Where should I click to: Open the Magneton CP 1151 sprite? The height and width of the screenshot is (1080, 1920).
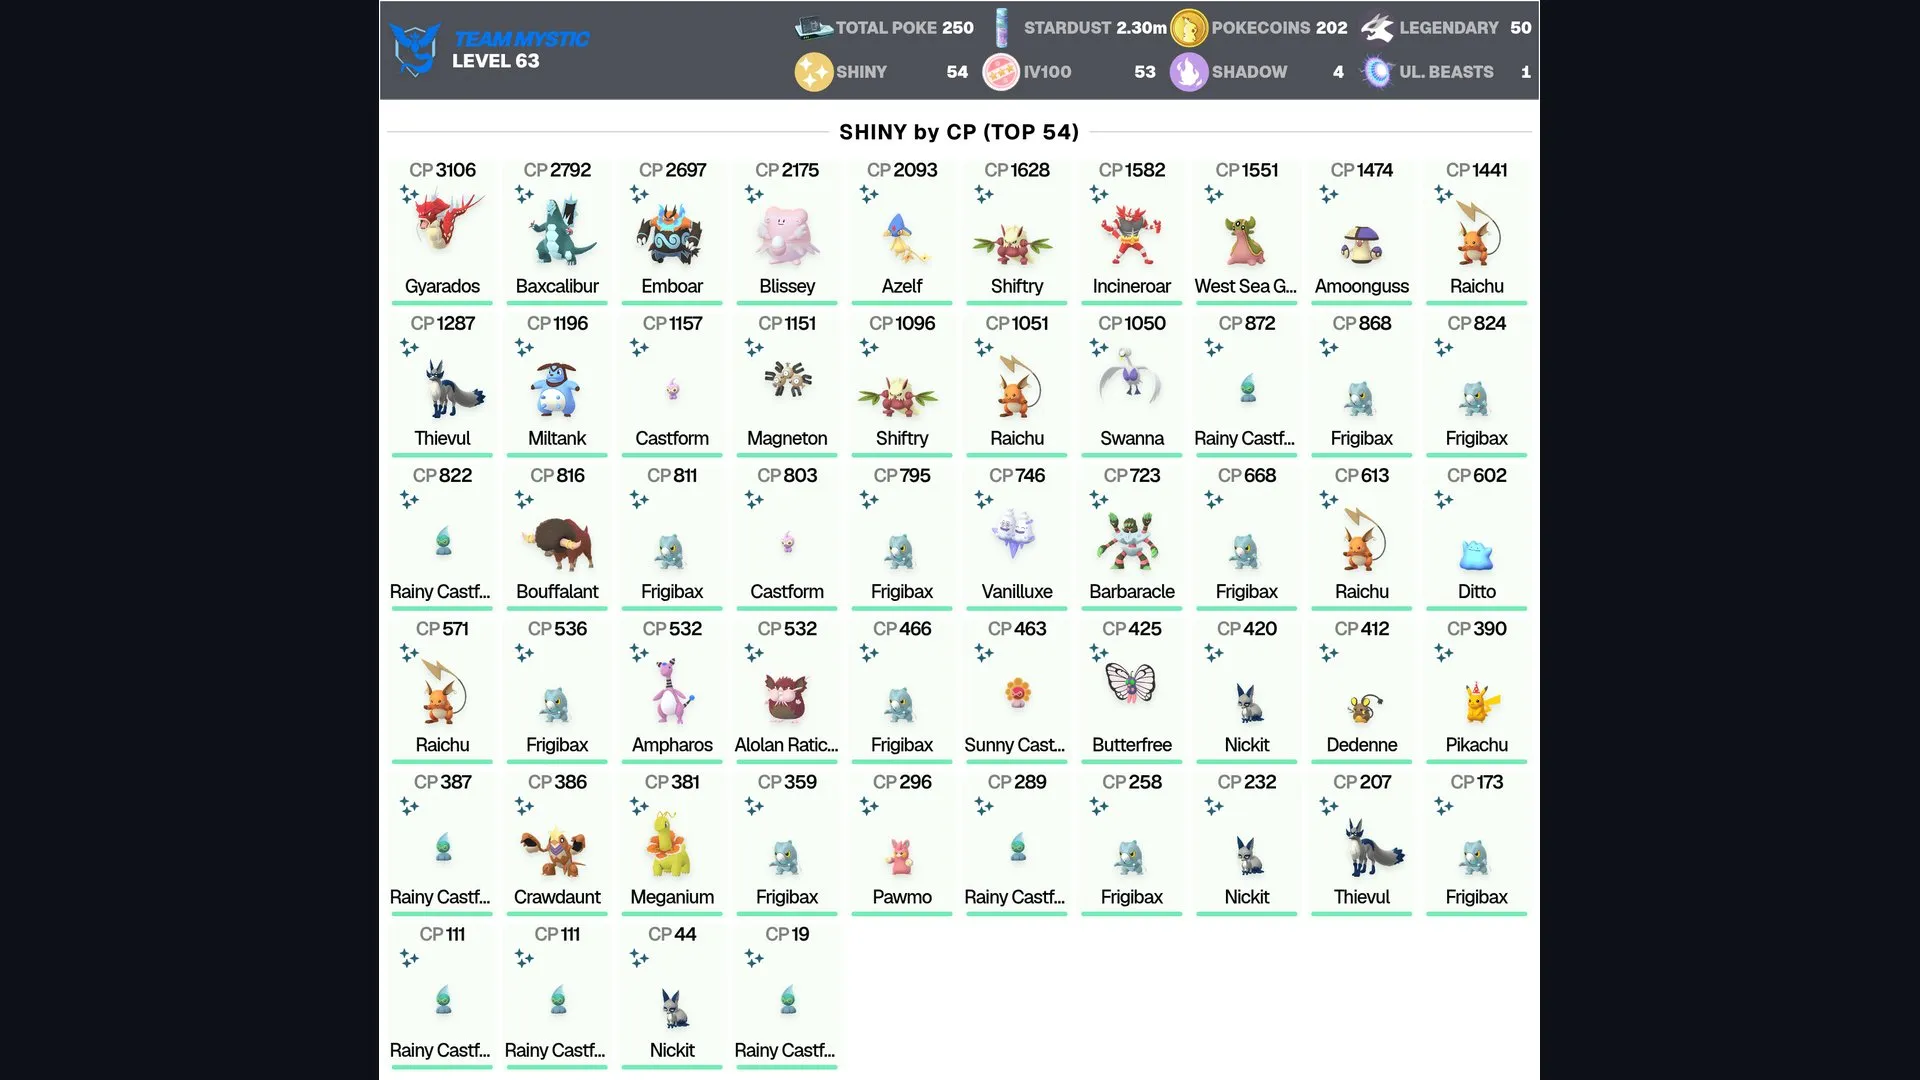[x=788, y=378]
